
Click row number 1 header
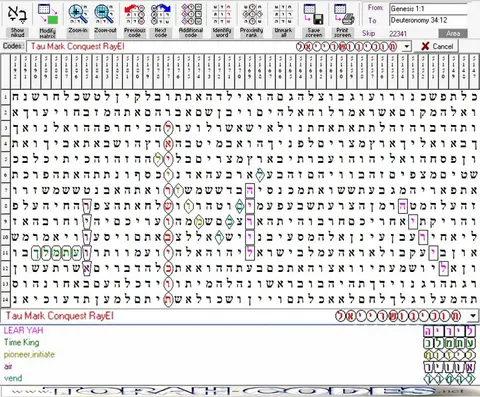coord(5,97)
